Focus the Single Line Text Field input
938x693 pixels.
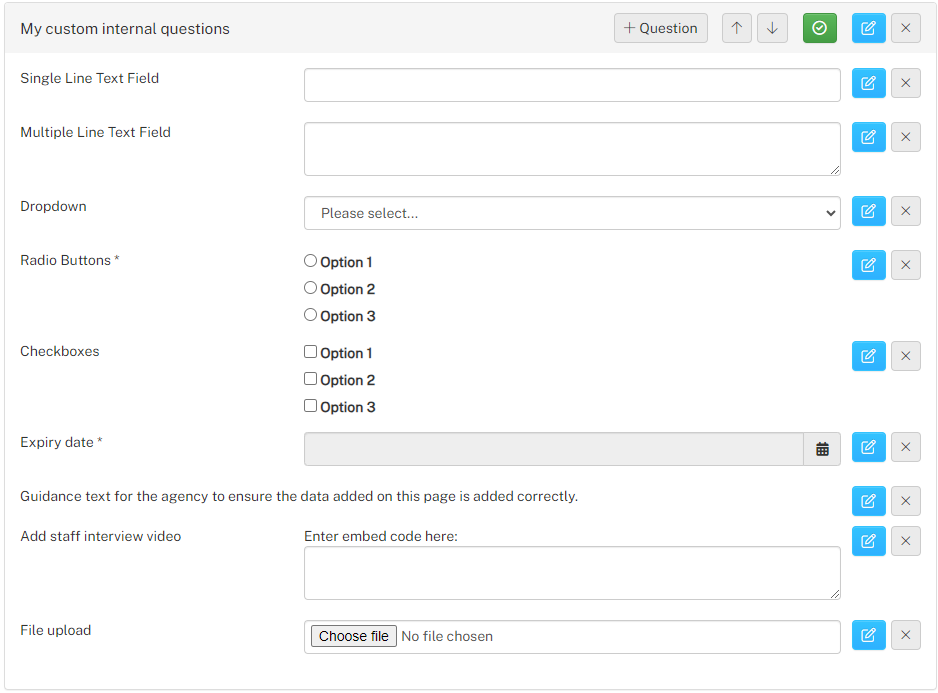point(572,85)
